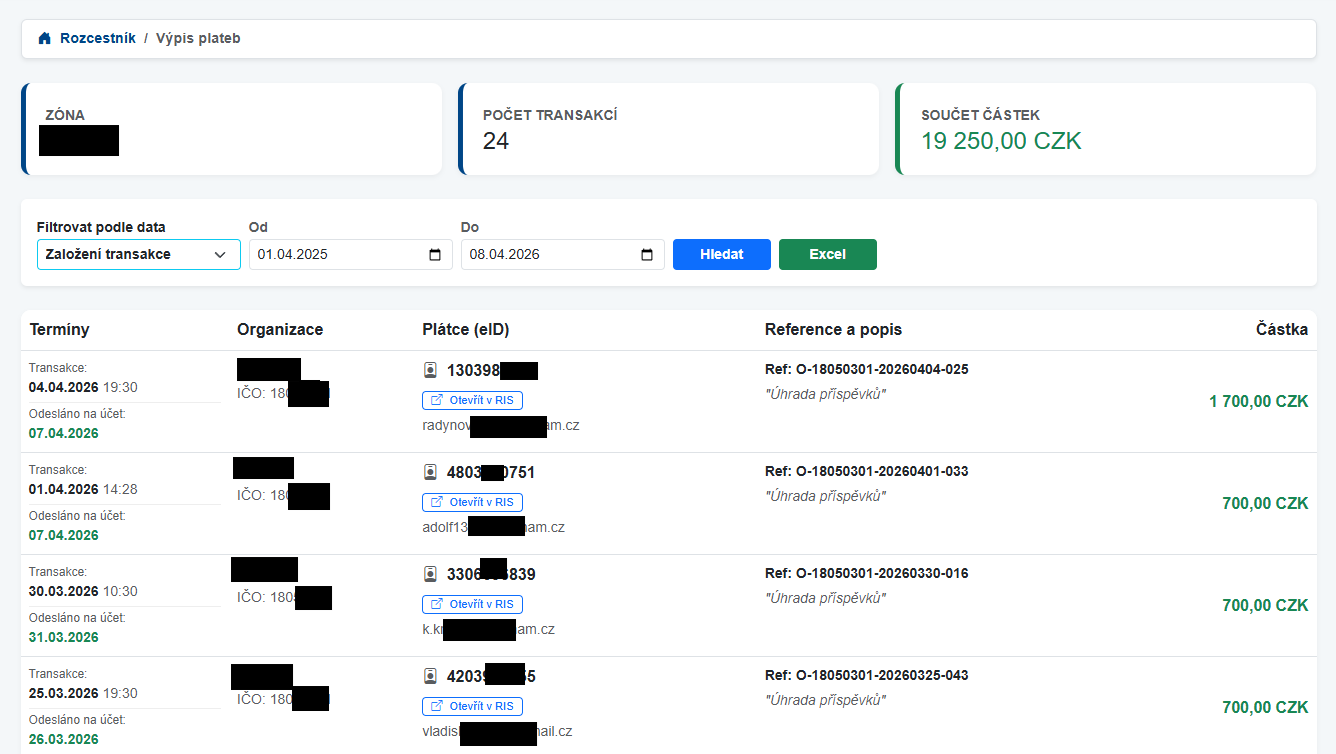Image resolution: width=1336 pixels, height=754 pixels.
Task: Click payer ID icon for 04.04.2026 transaction
Action: pos(431,371)
